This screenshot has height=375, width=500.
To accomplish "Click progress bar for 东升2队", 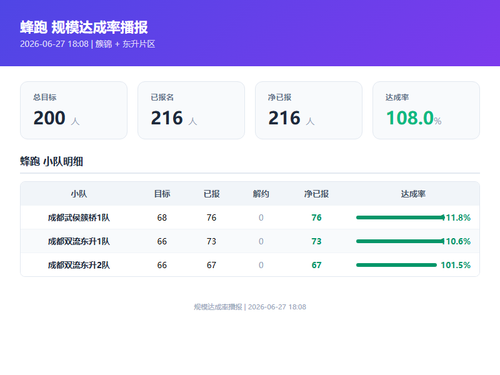I will click(396, 265).
